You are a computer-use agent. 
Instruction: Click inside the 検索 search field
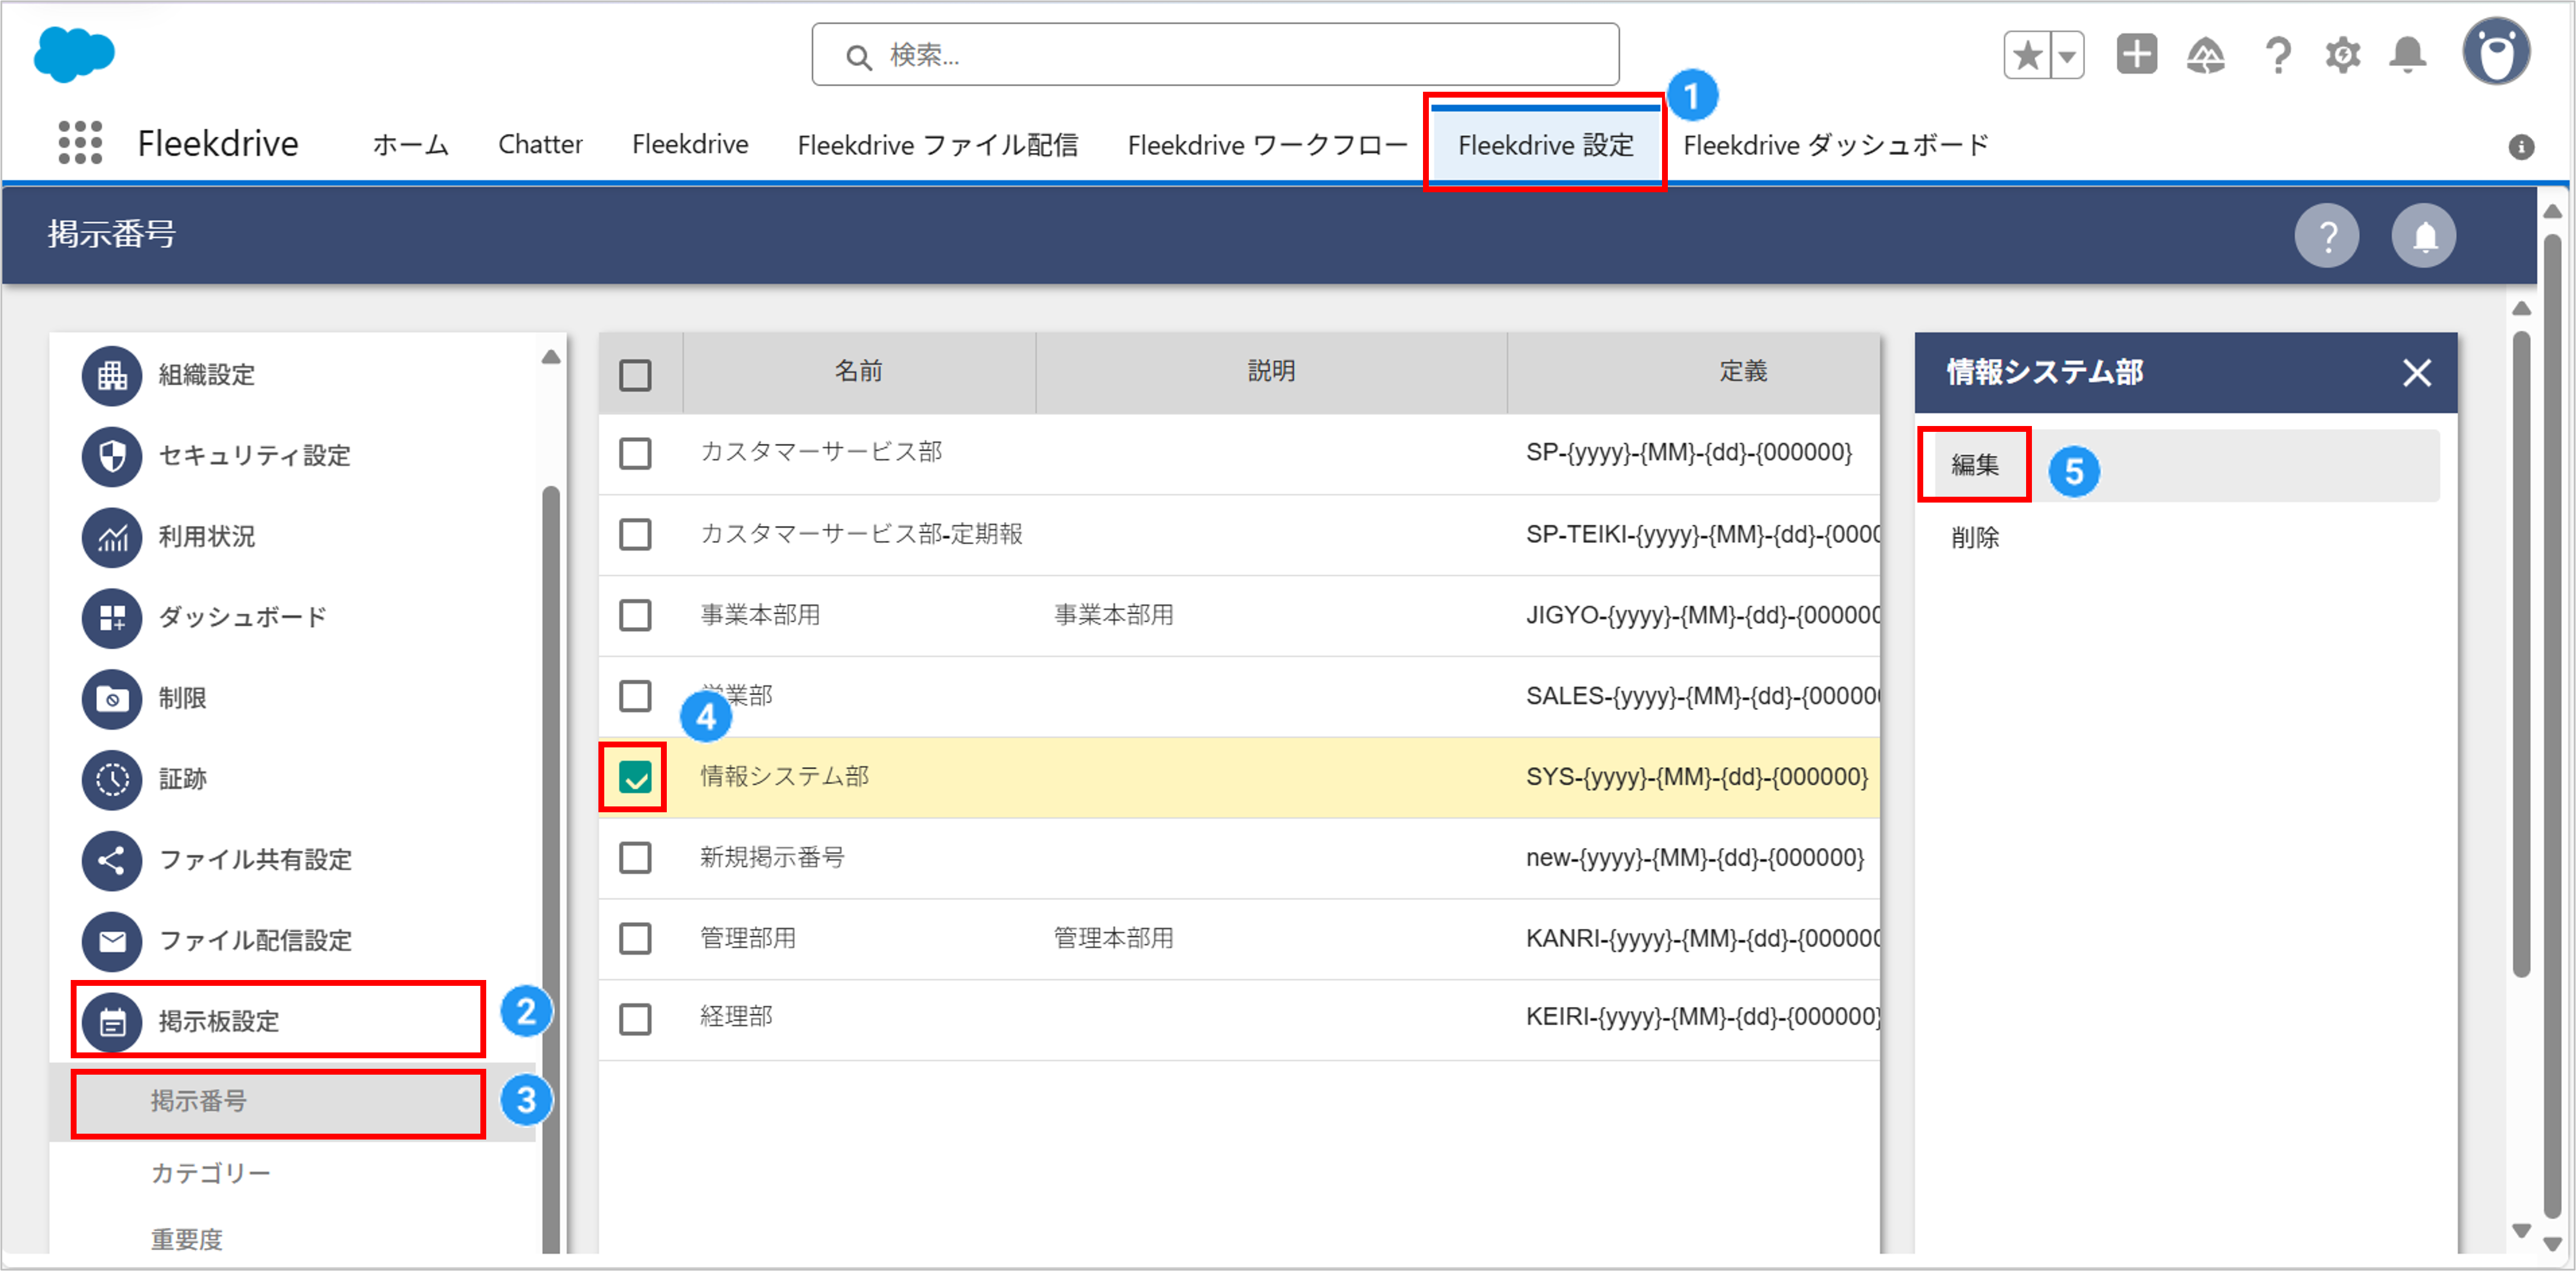[1215, 55]
